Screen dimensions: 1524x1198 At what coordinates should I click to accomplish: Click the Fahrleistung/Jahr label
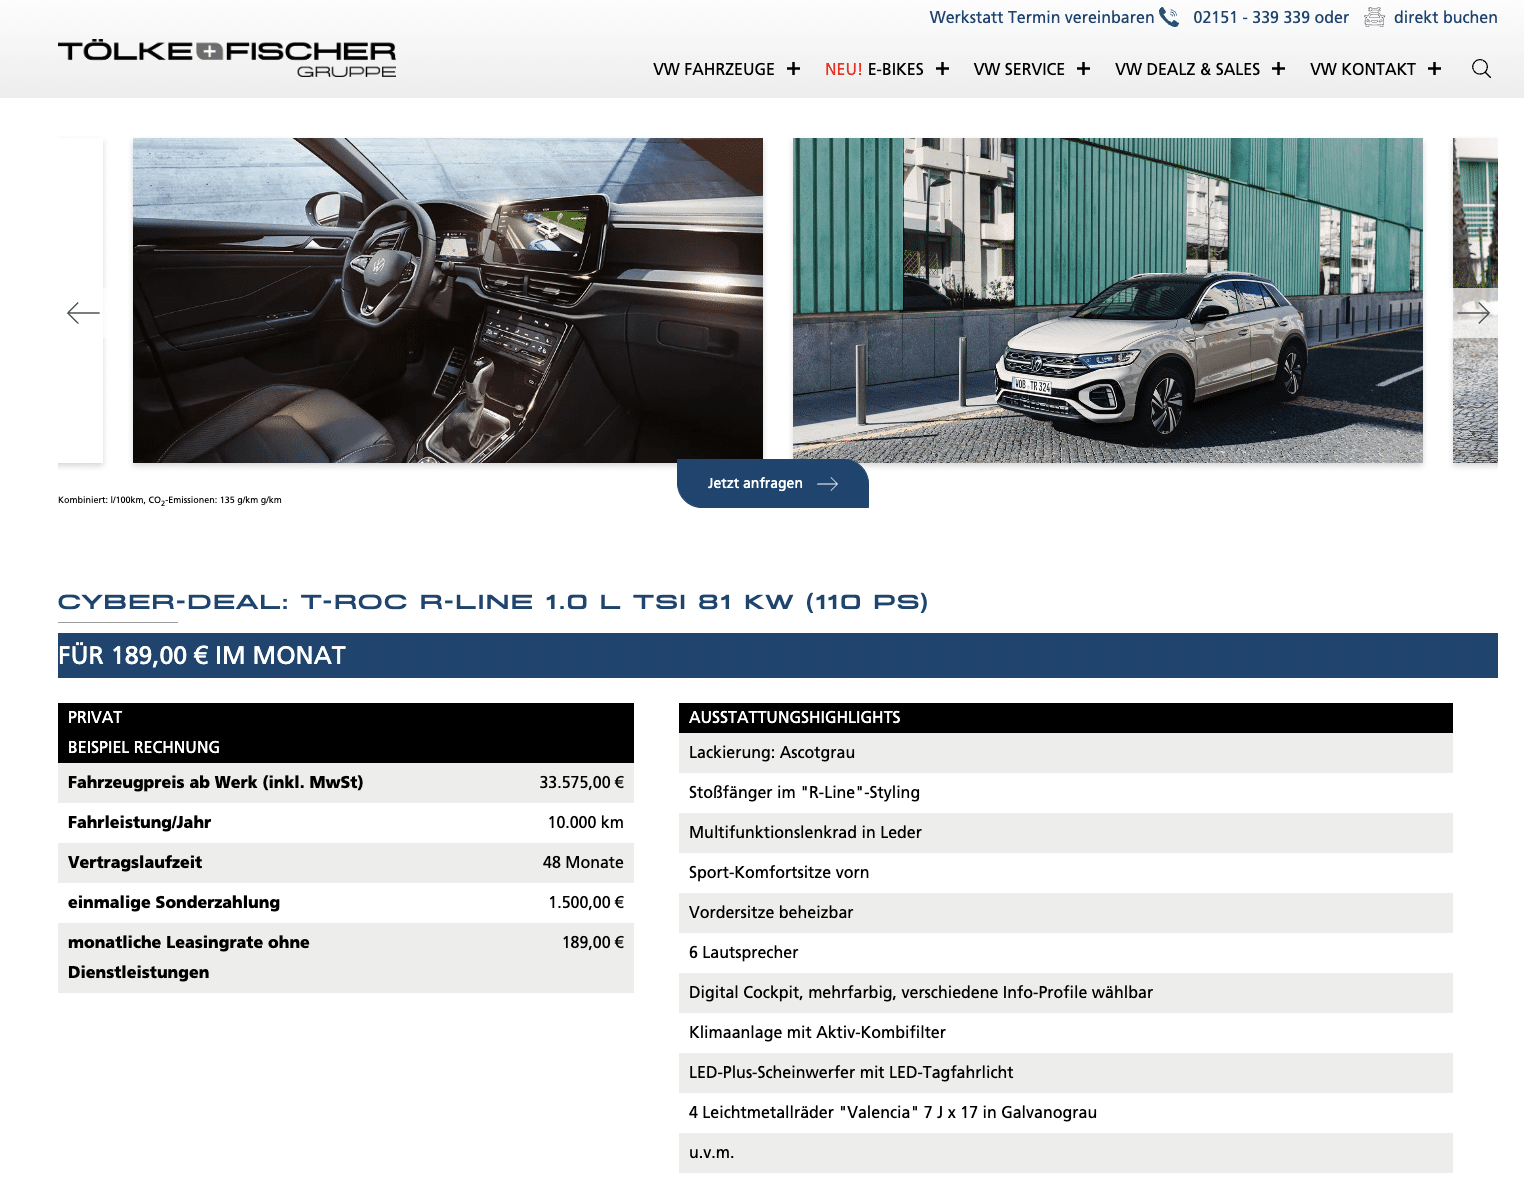pos(140,822)
